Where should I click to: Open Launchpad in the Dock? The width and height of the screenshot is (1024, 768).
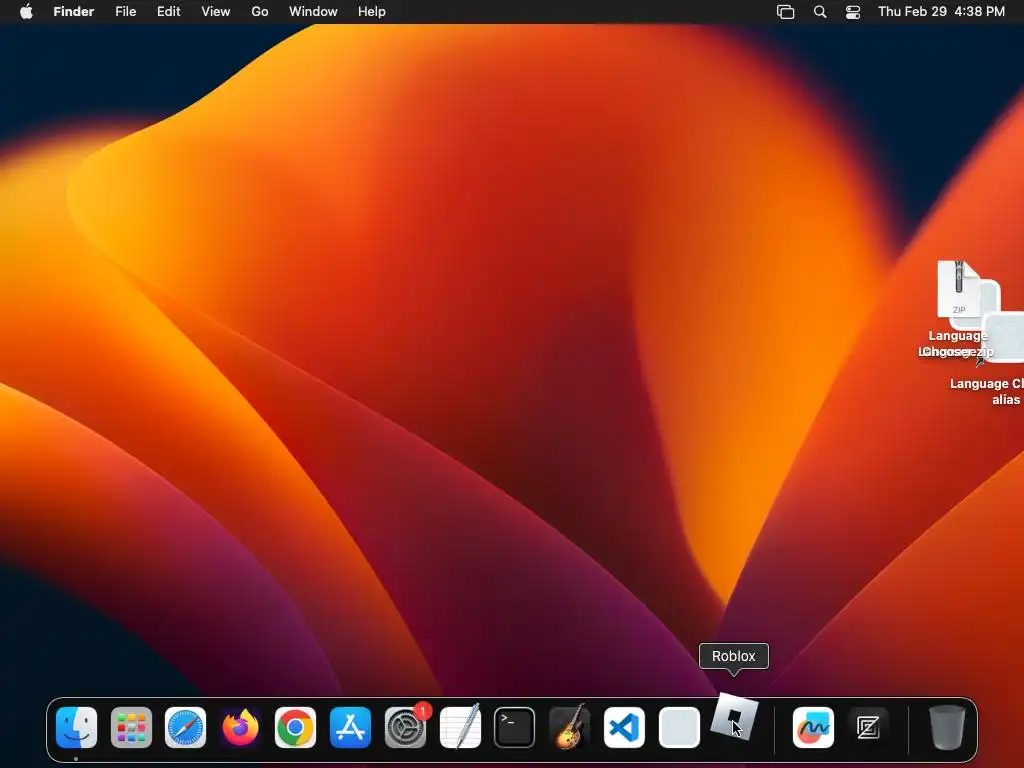(x=131, y=727)
